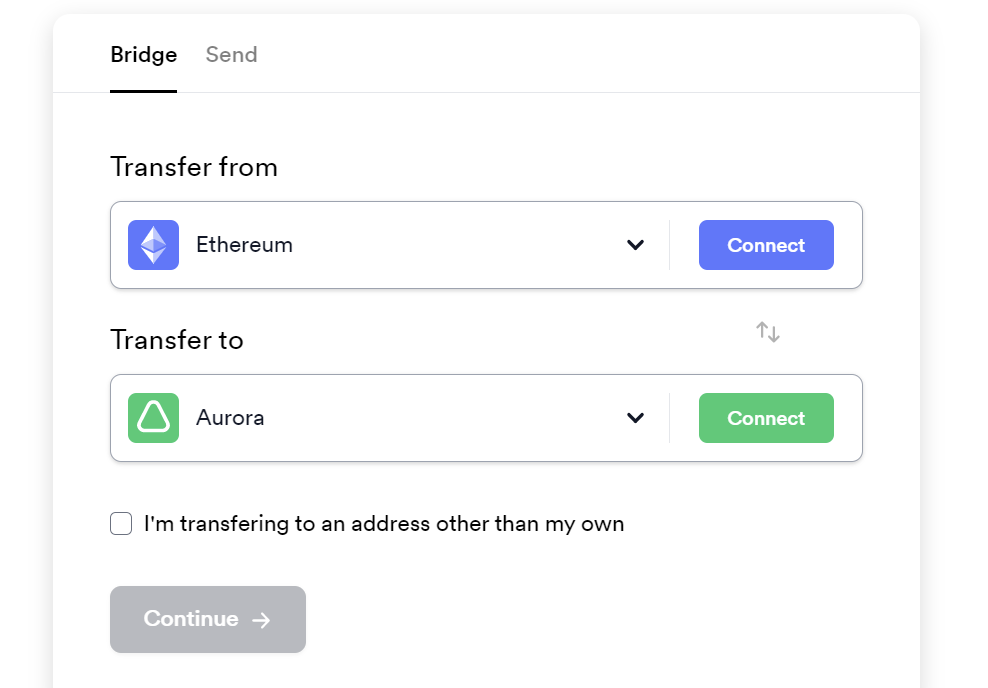Click the green Aurora triangle logo
The width and height of the screenshot is (988, 688).
click(x=153, y=418)
